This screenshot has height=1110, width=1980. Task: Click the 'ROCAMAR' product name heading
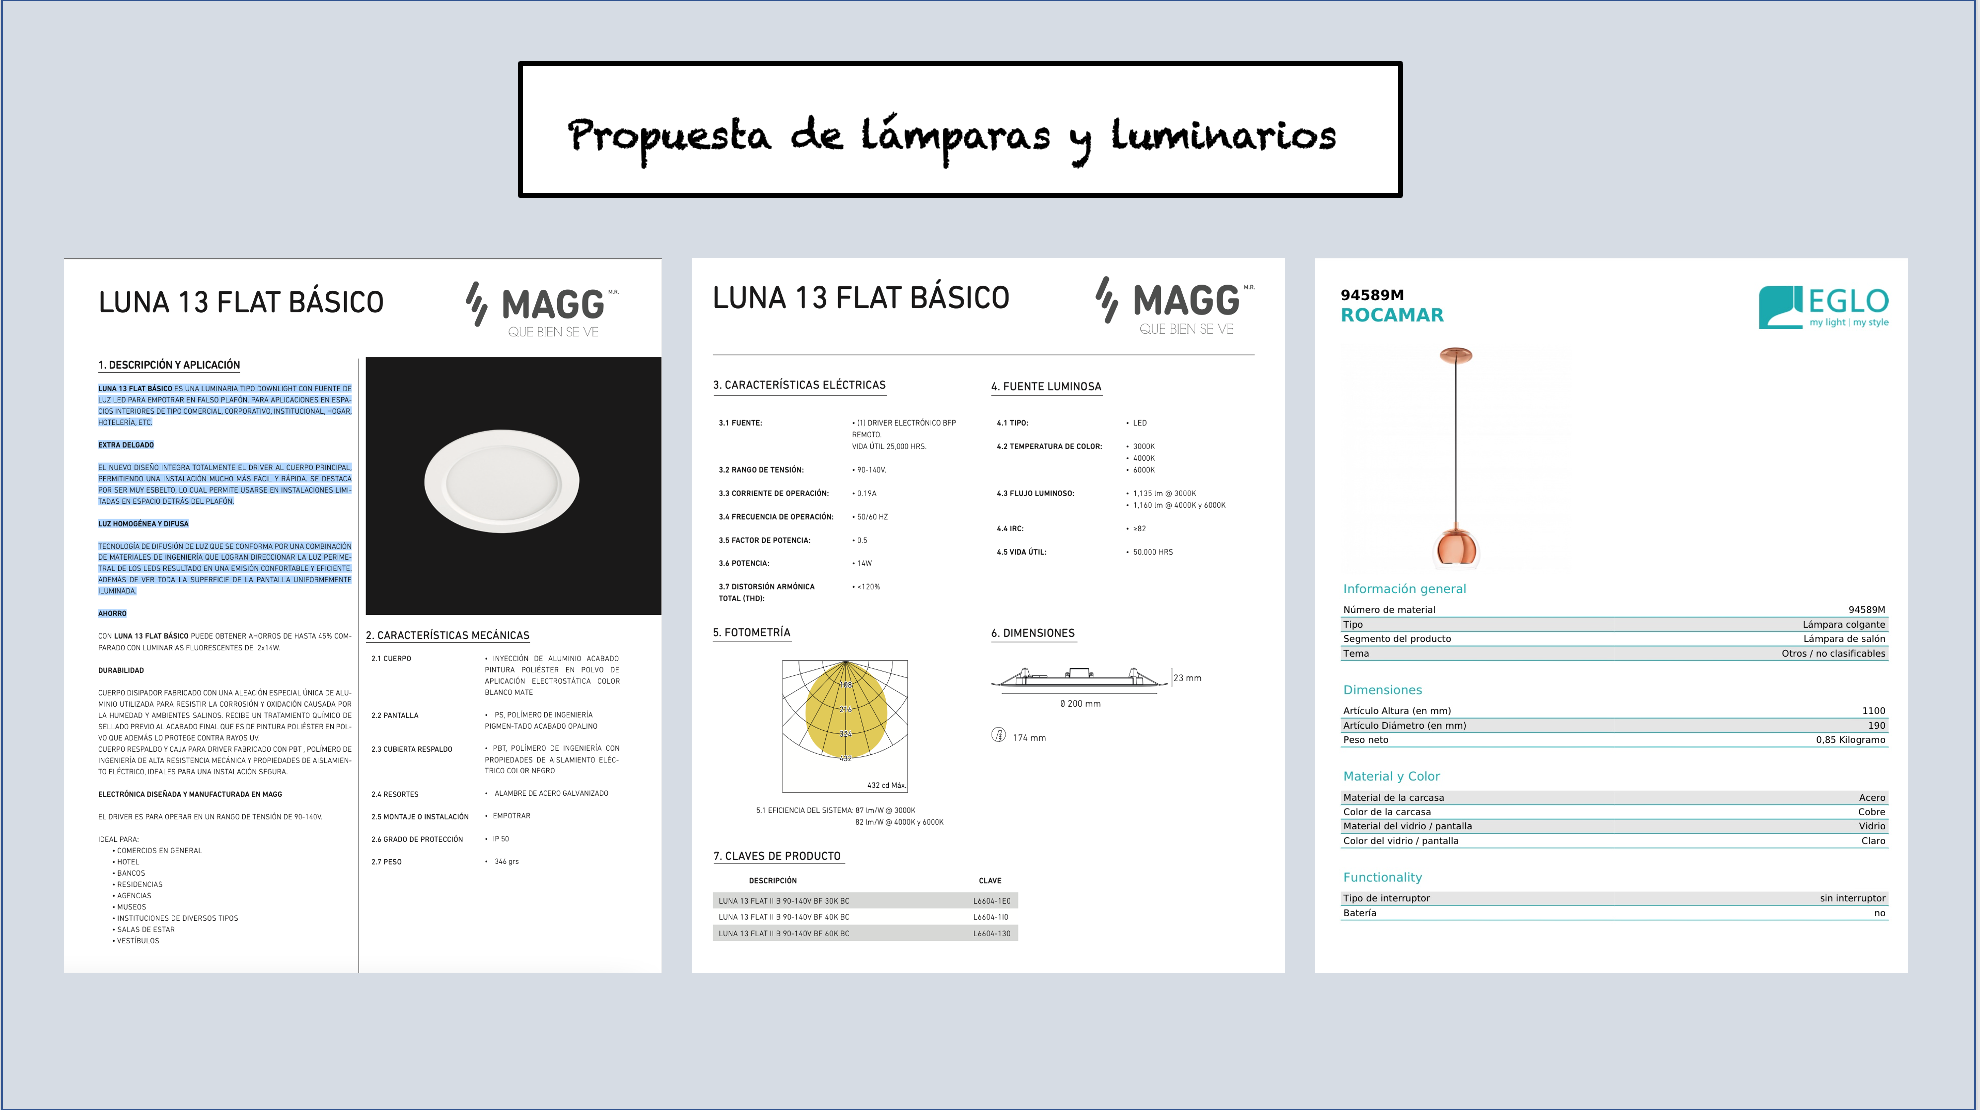1392,315
